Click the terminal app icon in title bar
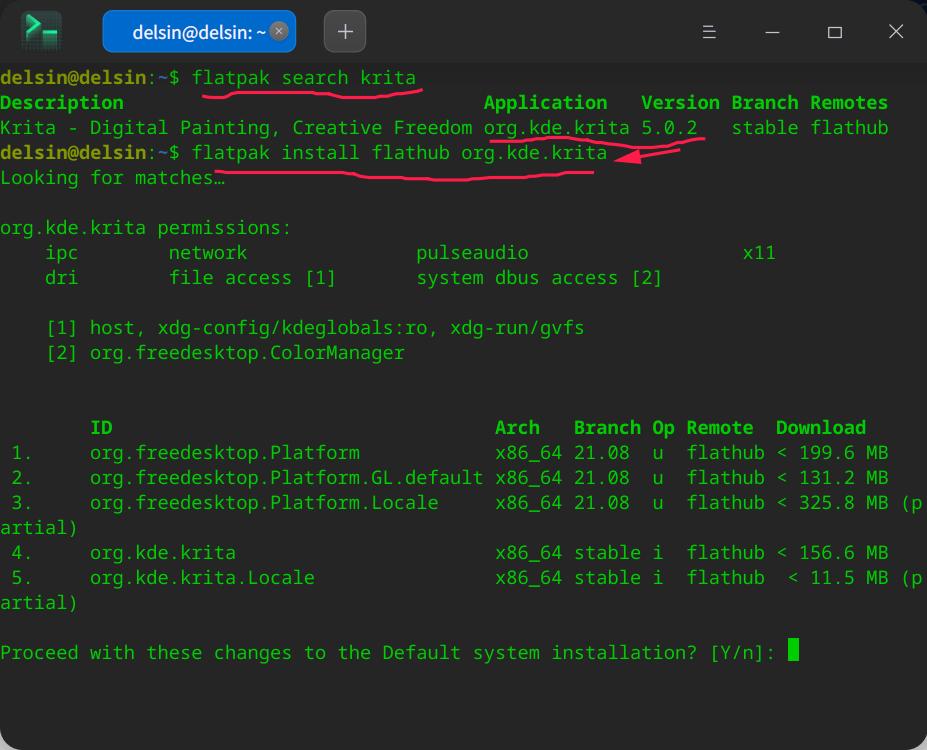This screenshot has width=927, height=750. 41,31
